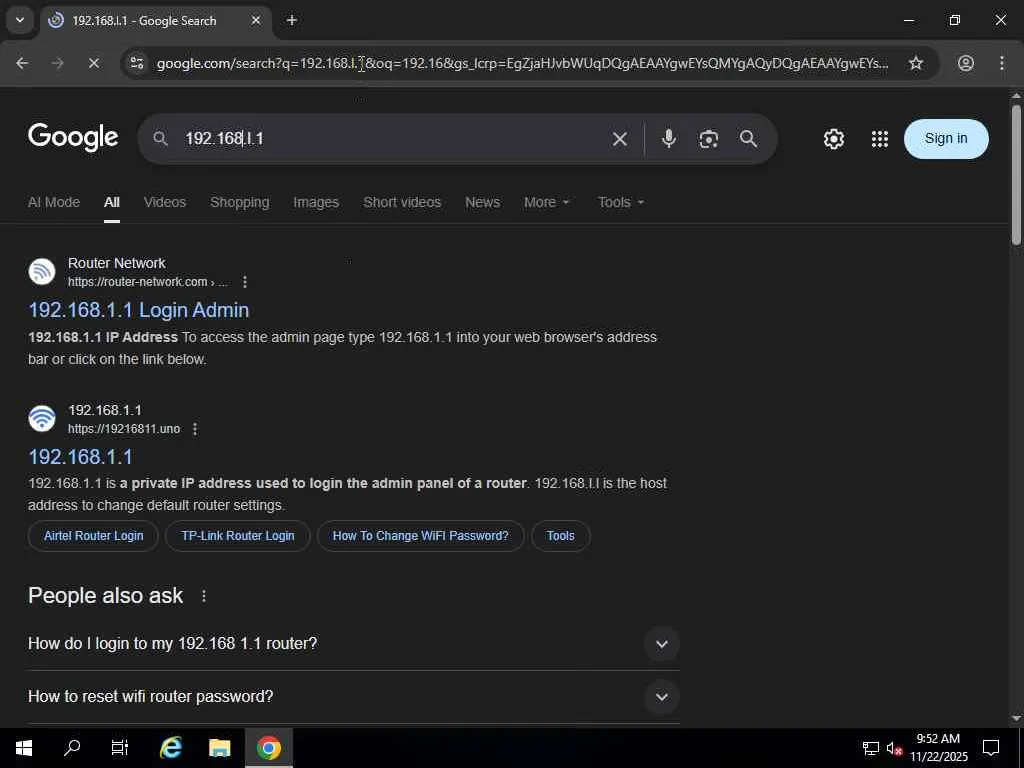Click the blue magnifier search button
Screen dimensions: 1024x768
748,138
